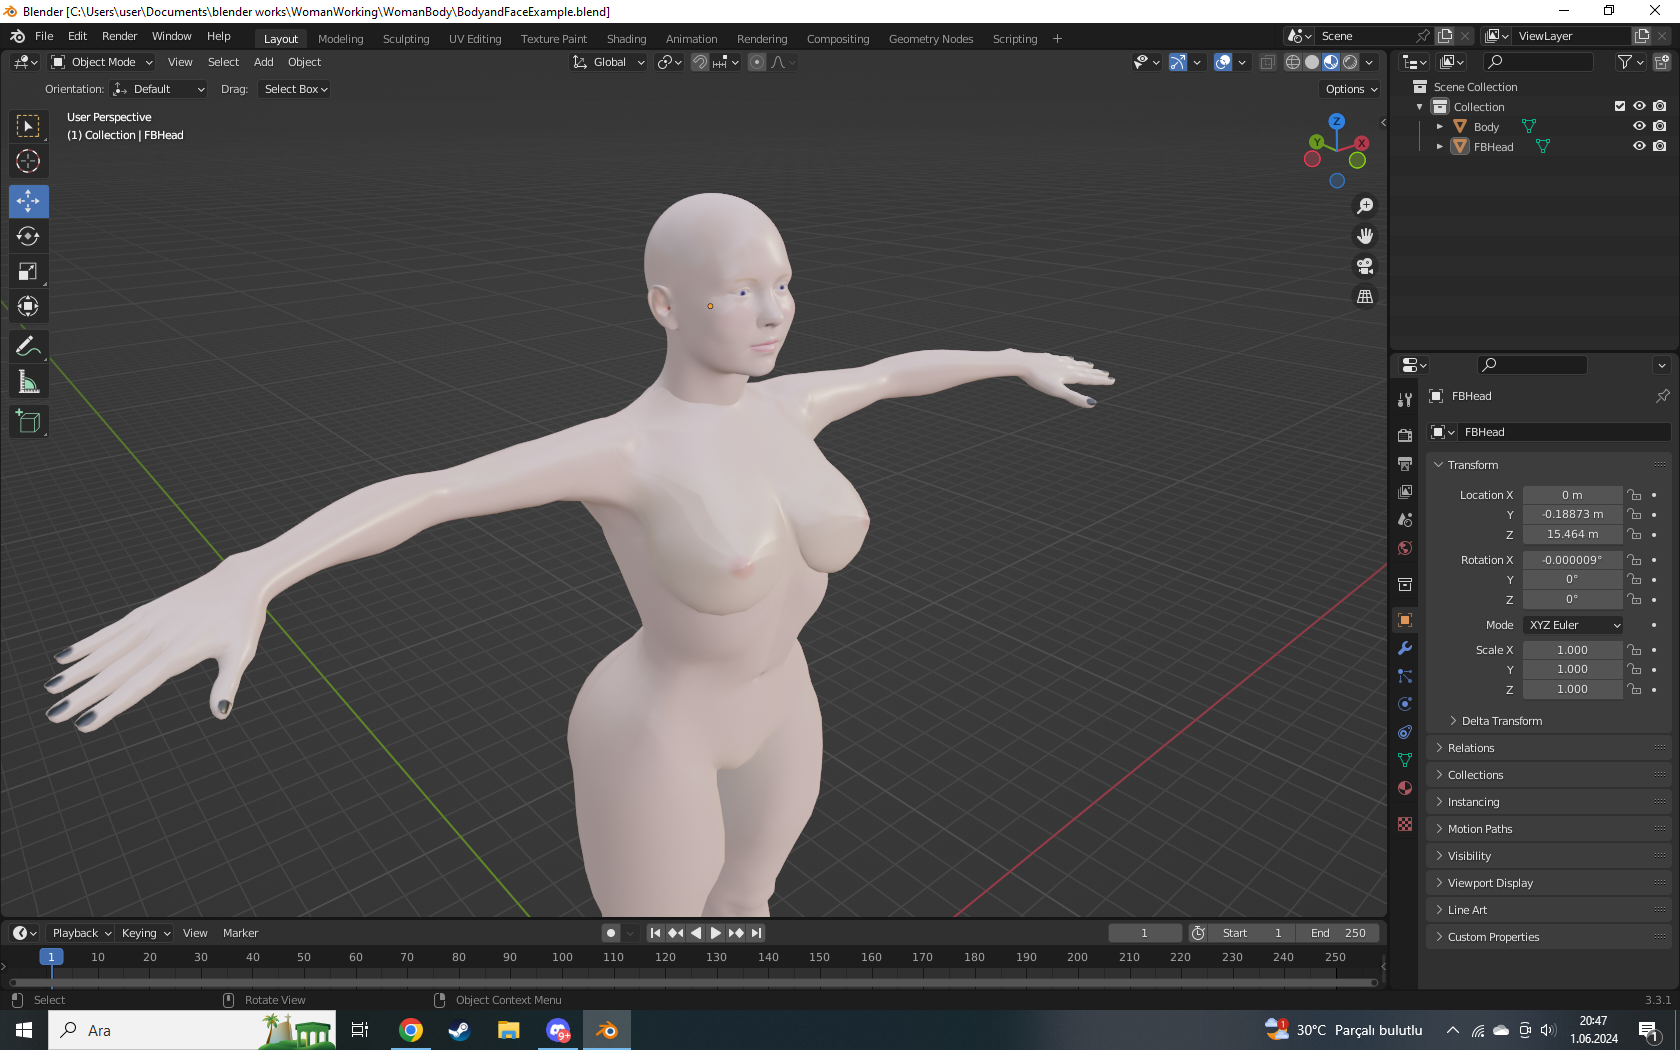
Task: Open the Playback popover
Action: click(x=81, y=933)
